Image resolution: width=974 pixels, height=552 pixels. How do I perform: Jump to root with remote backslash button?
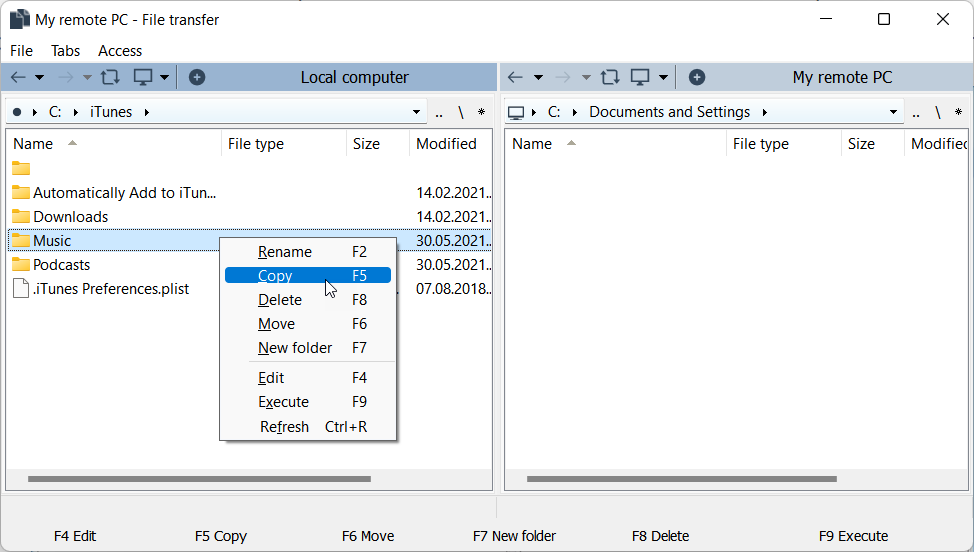tap(937, 112)
